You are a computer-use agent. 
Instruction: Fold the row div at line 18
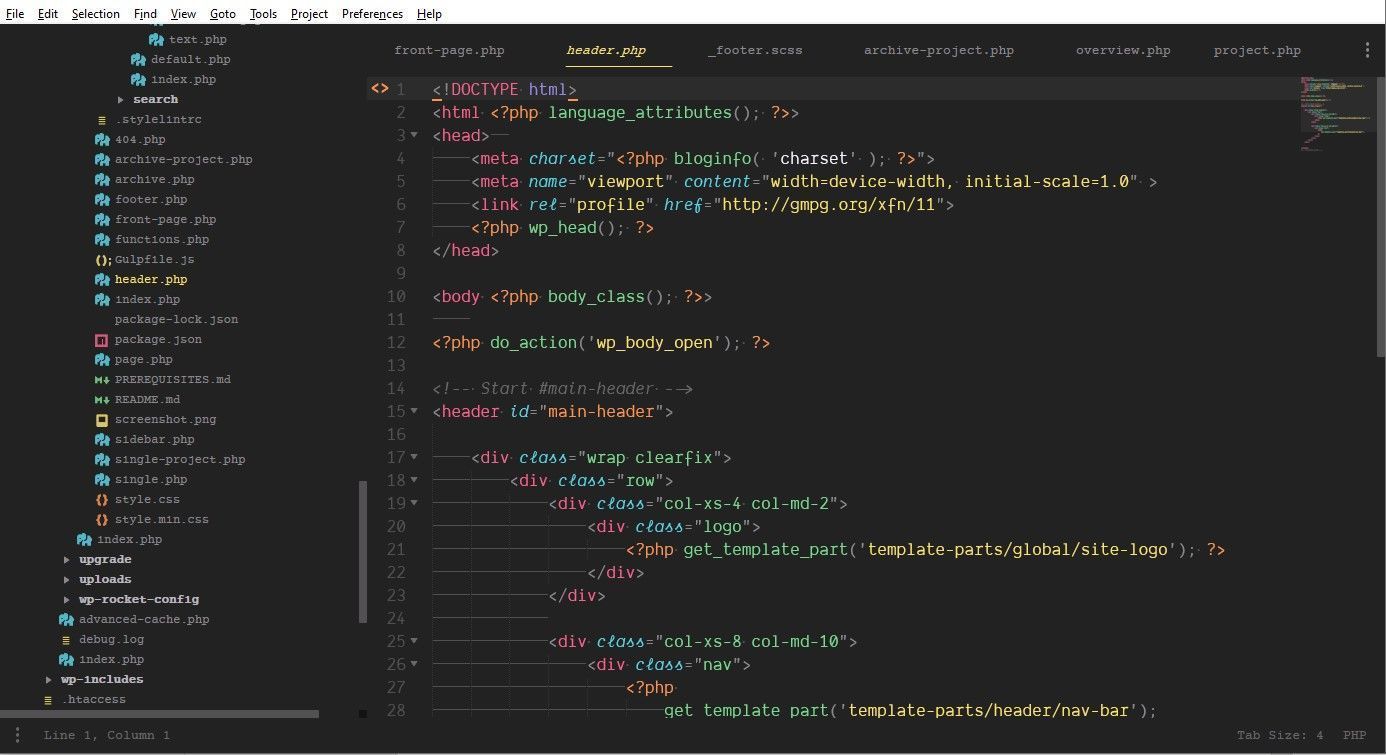[x=414, y=480]
